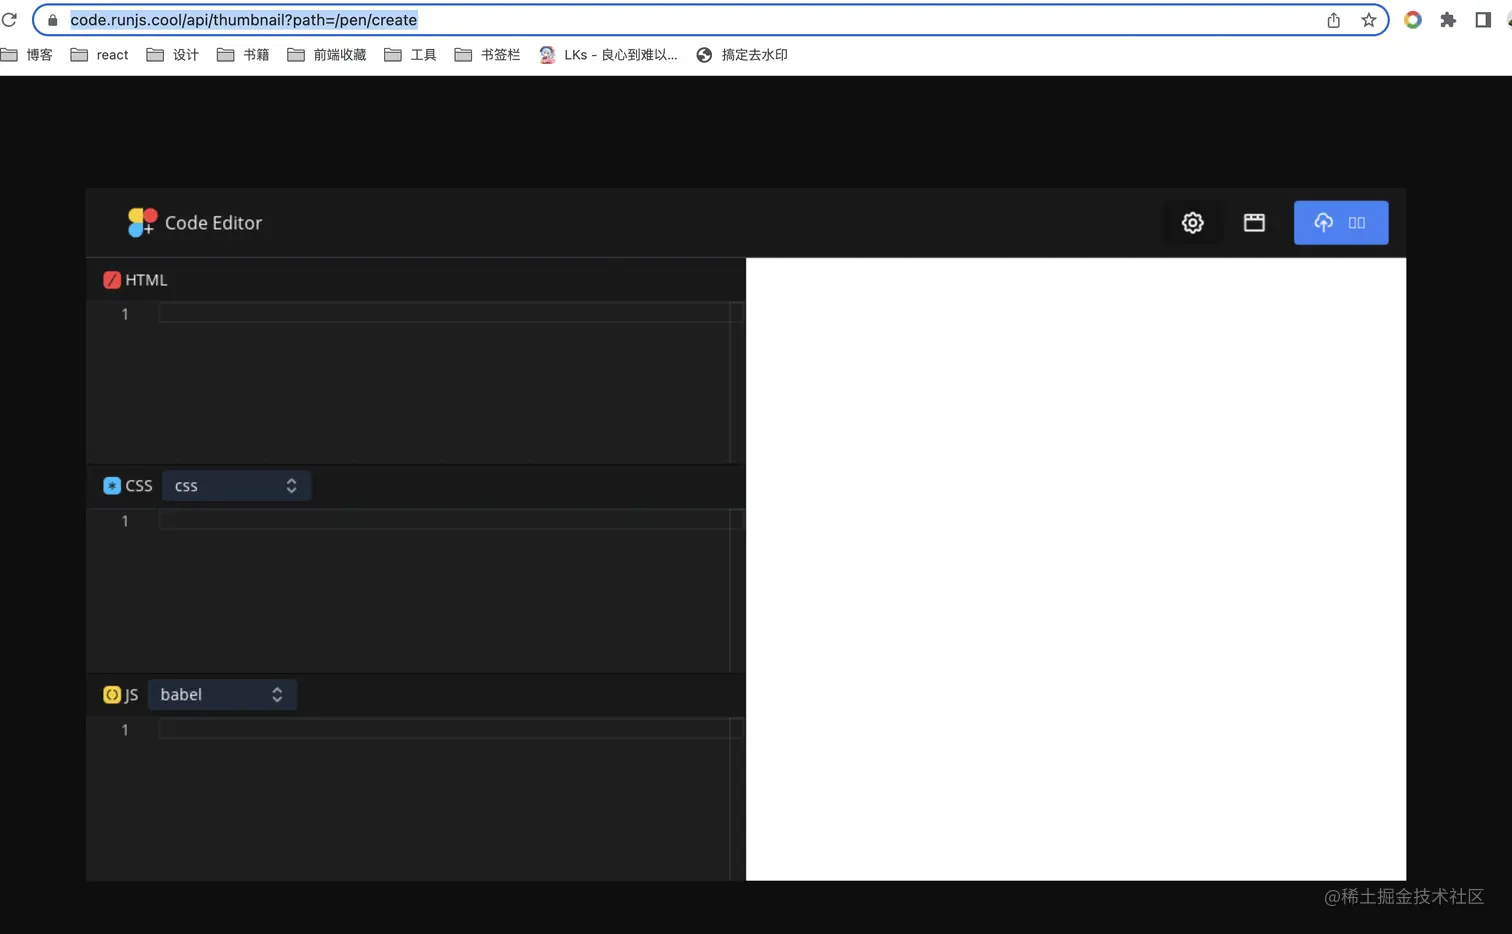Open the react bookmarks folder
This screenshot has width=1512, height=934.
click(99, 55)
